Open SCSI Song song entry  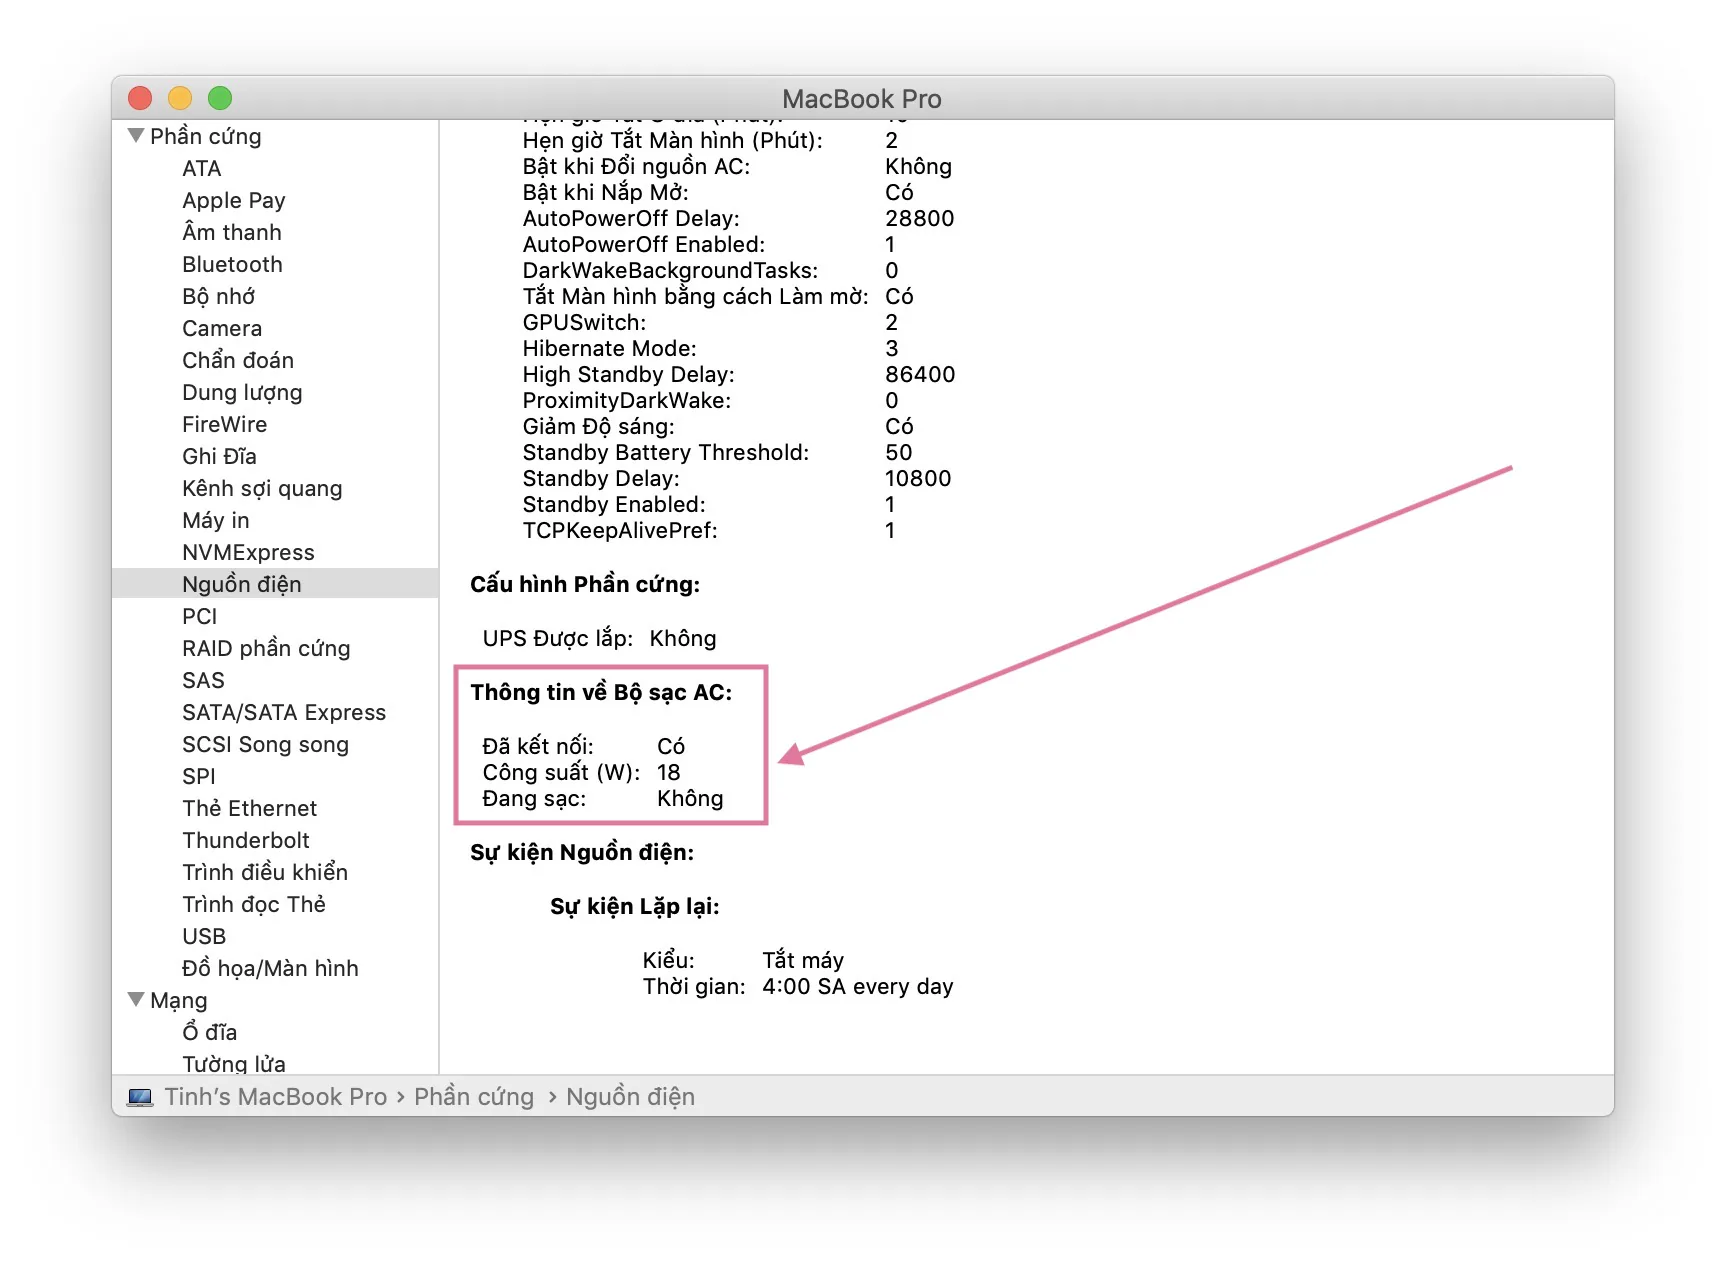pos(266,744)
